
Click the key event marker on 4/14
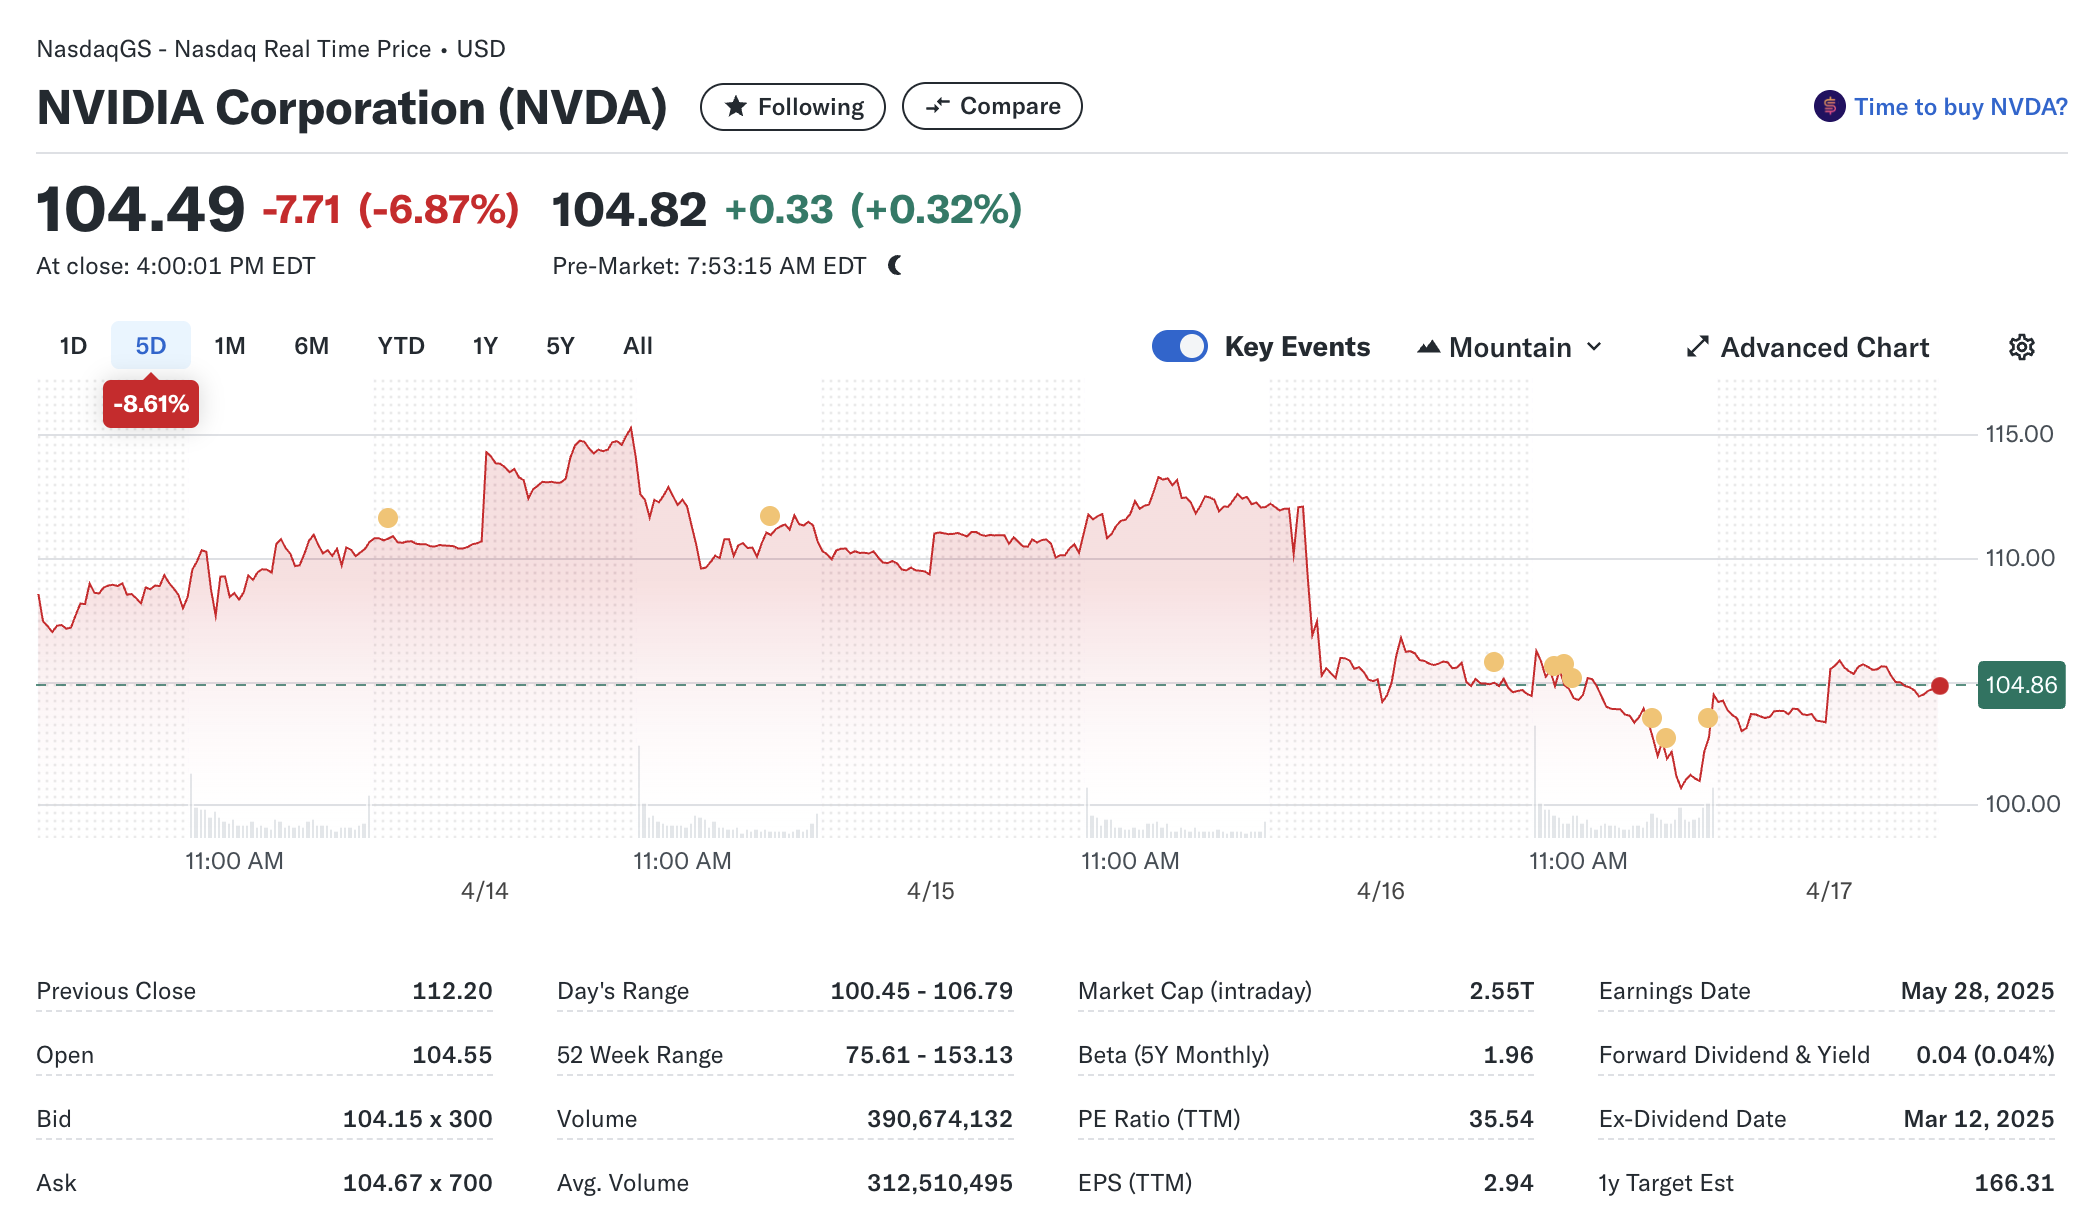[388, 518]
